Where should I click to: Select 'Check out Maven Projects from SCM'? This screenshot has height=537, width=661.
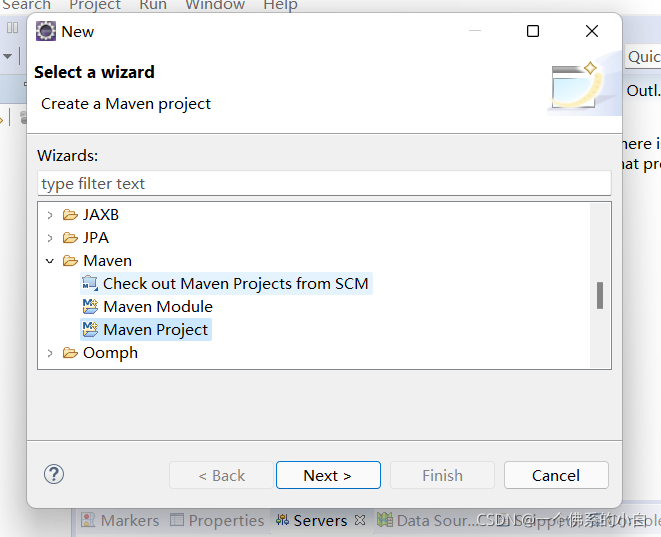(226, 284)
